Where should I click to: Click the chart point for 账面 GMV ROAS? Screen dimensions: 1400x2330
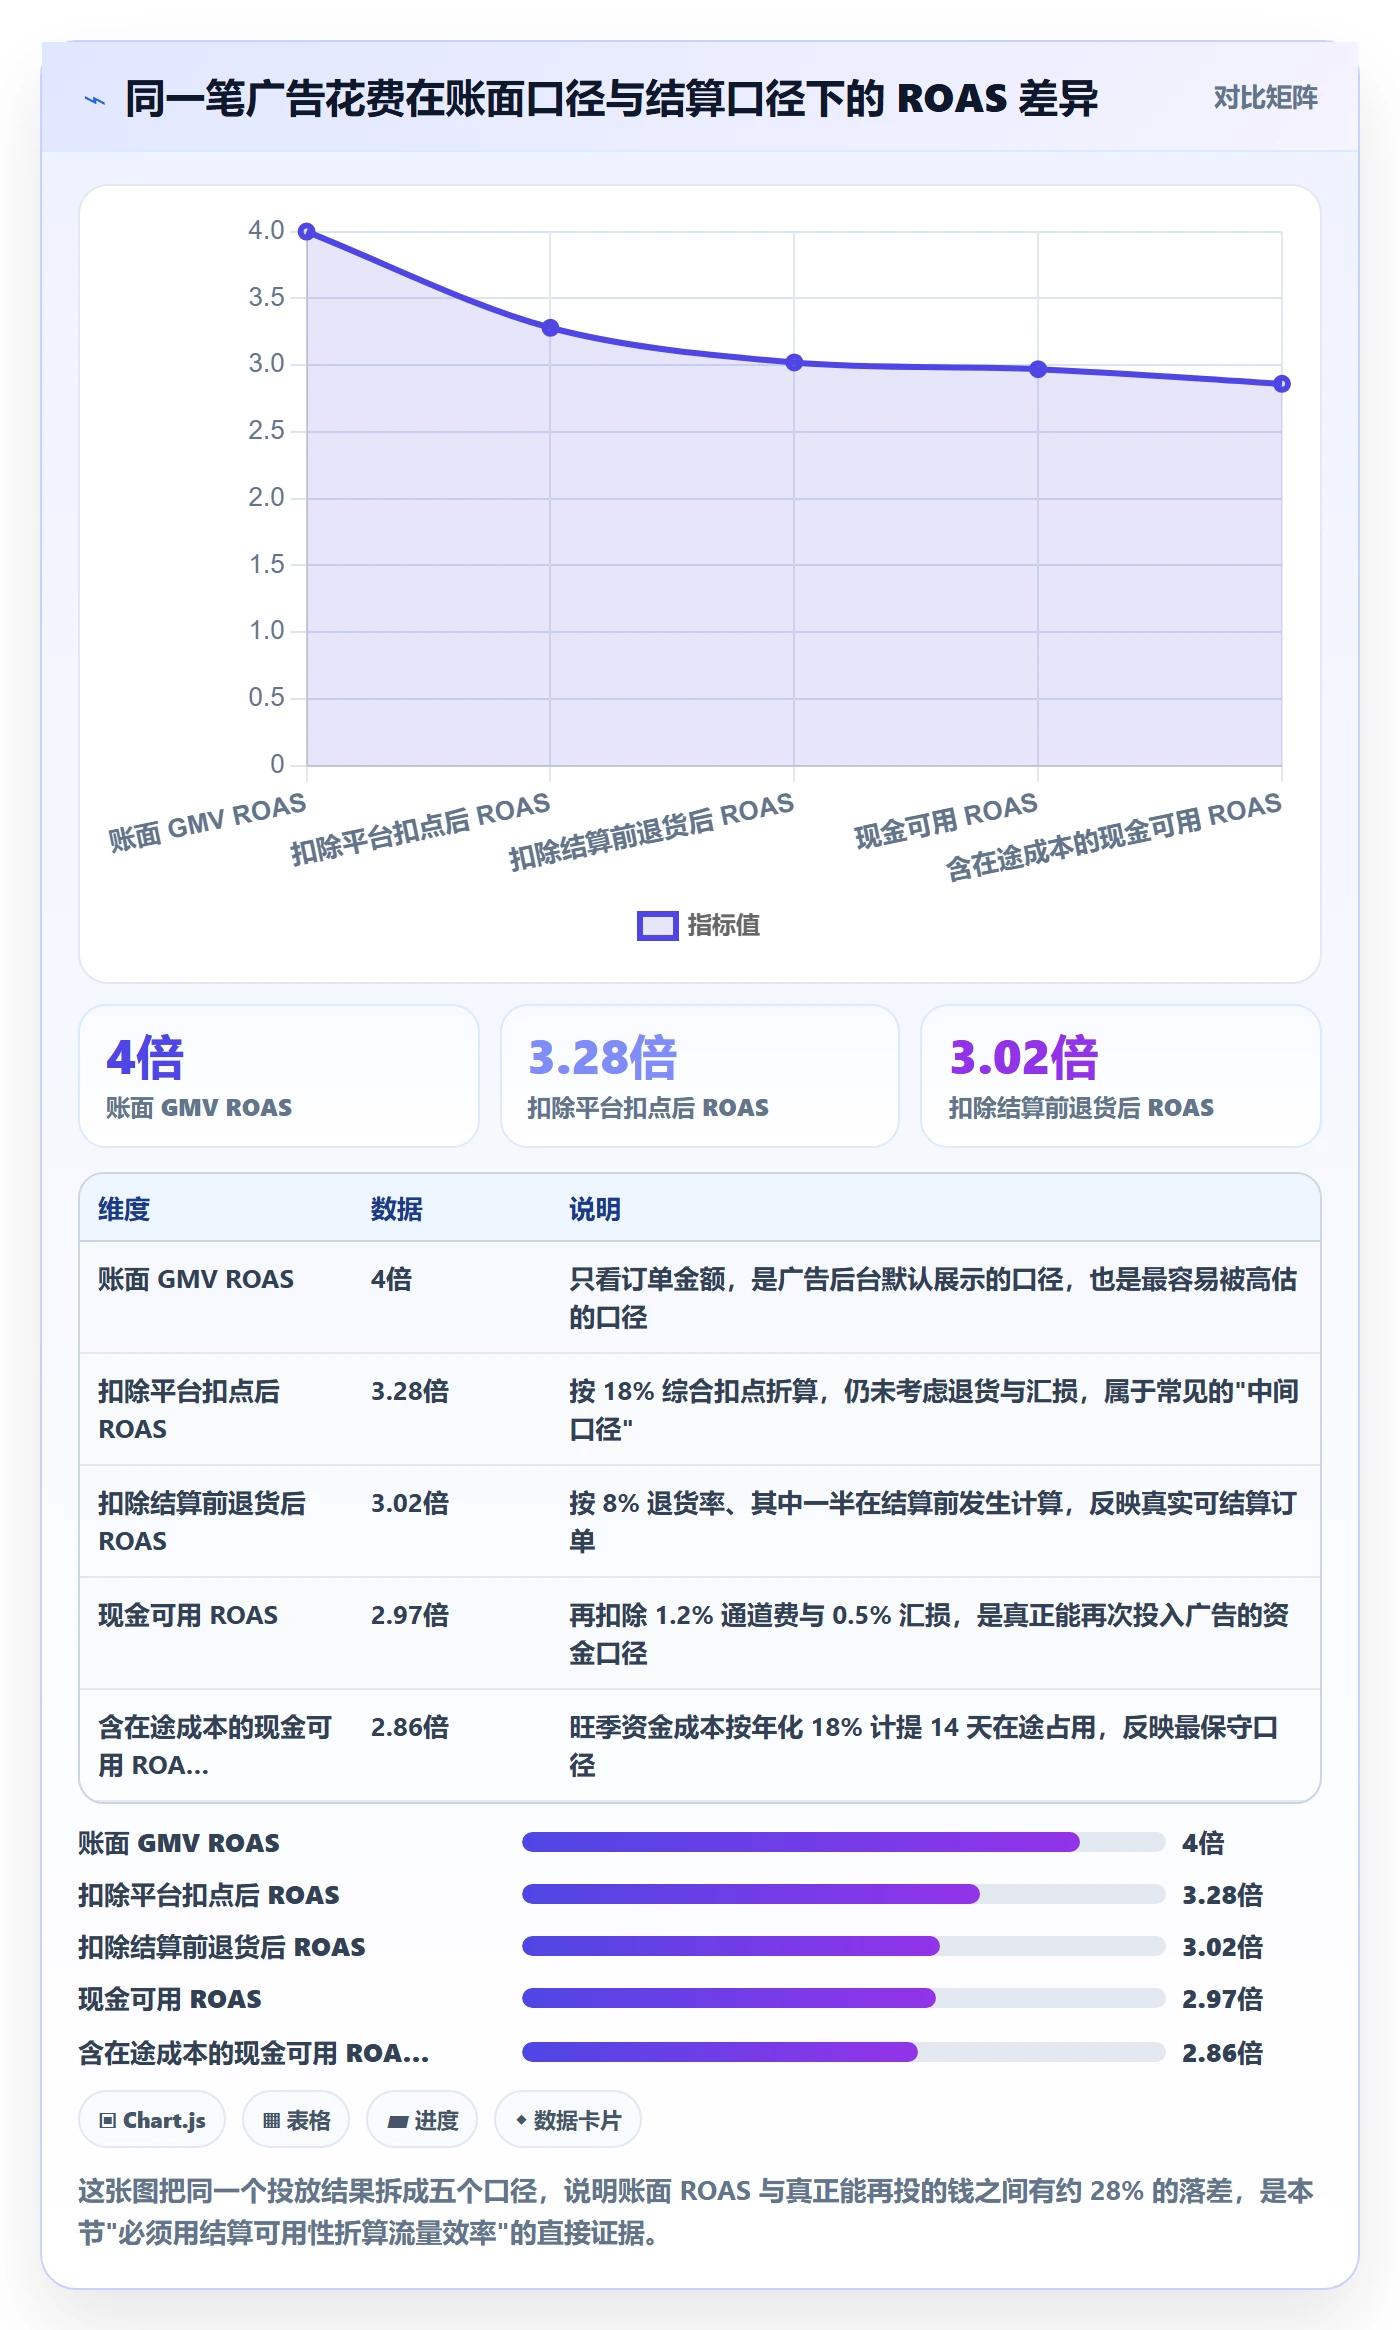[307, 232]
